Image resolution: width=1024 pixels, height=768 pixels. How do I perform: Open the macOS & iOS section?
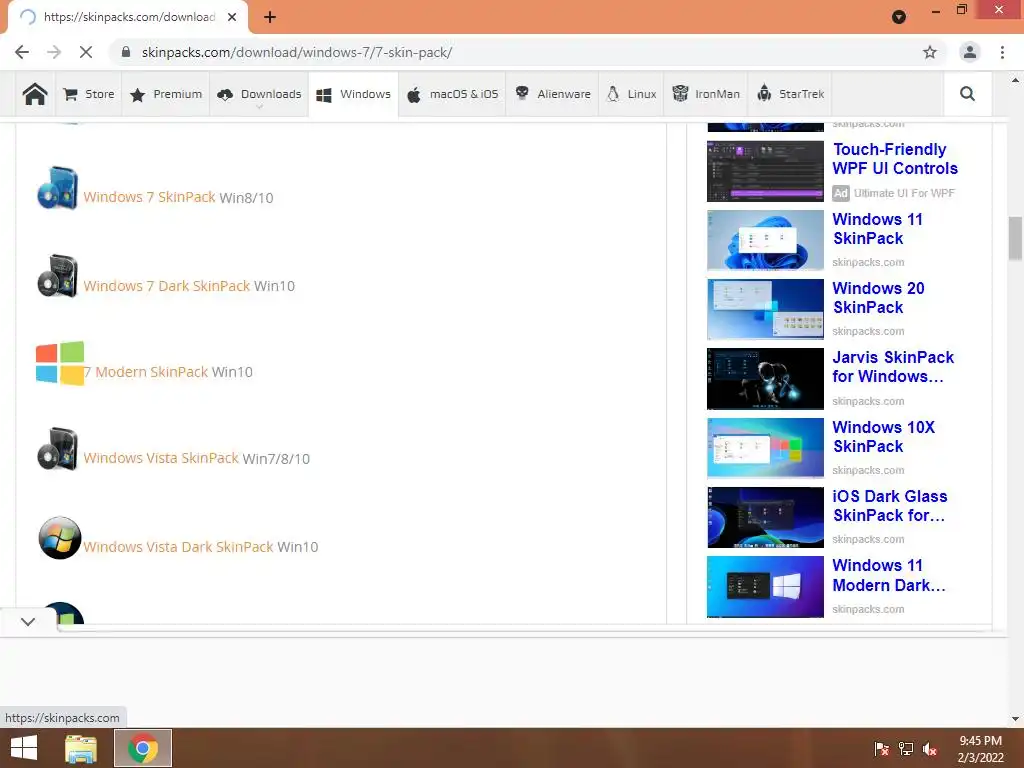[453, 94]
